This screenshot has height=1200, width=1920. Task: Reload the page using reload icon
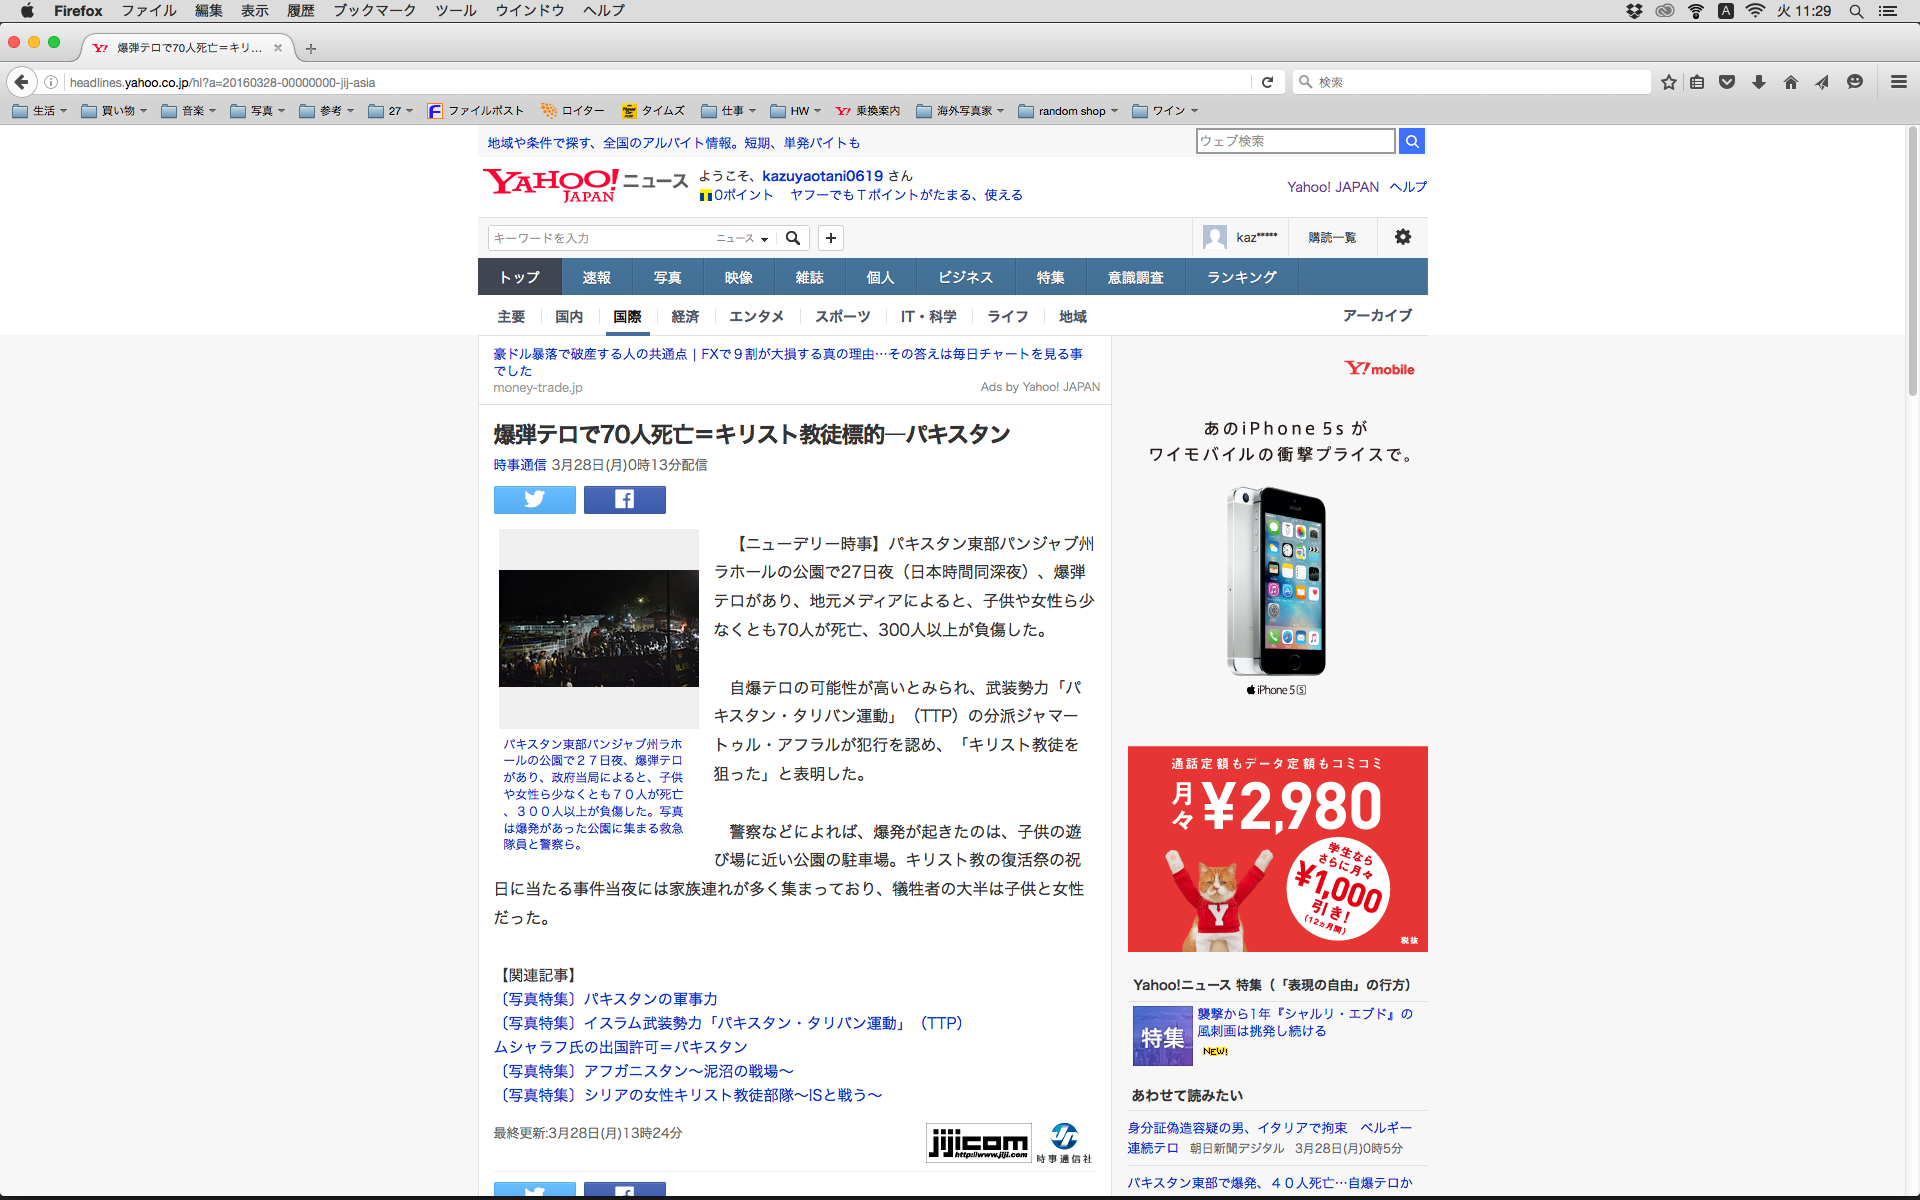1267,82
